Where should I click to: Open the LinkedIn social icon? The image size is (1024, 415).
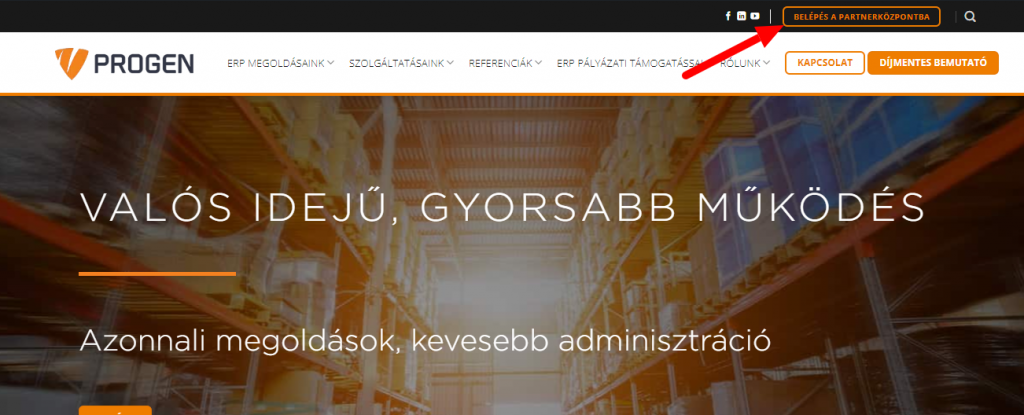tap(741, 16)
